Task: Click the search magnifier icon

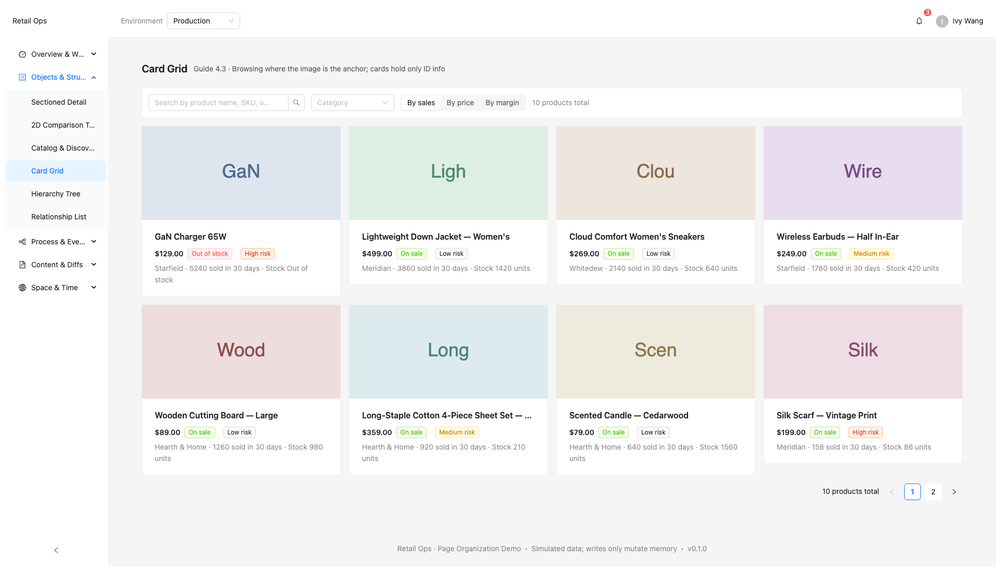Action: click(296, 103)
